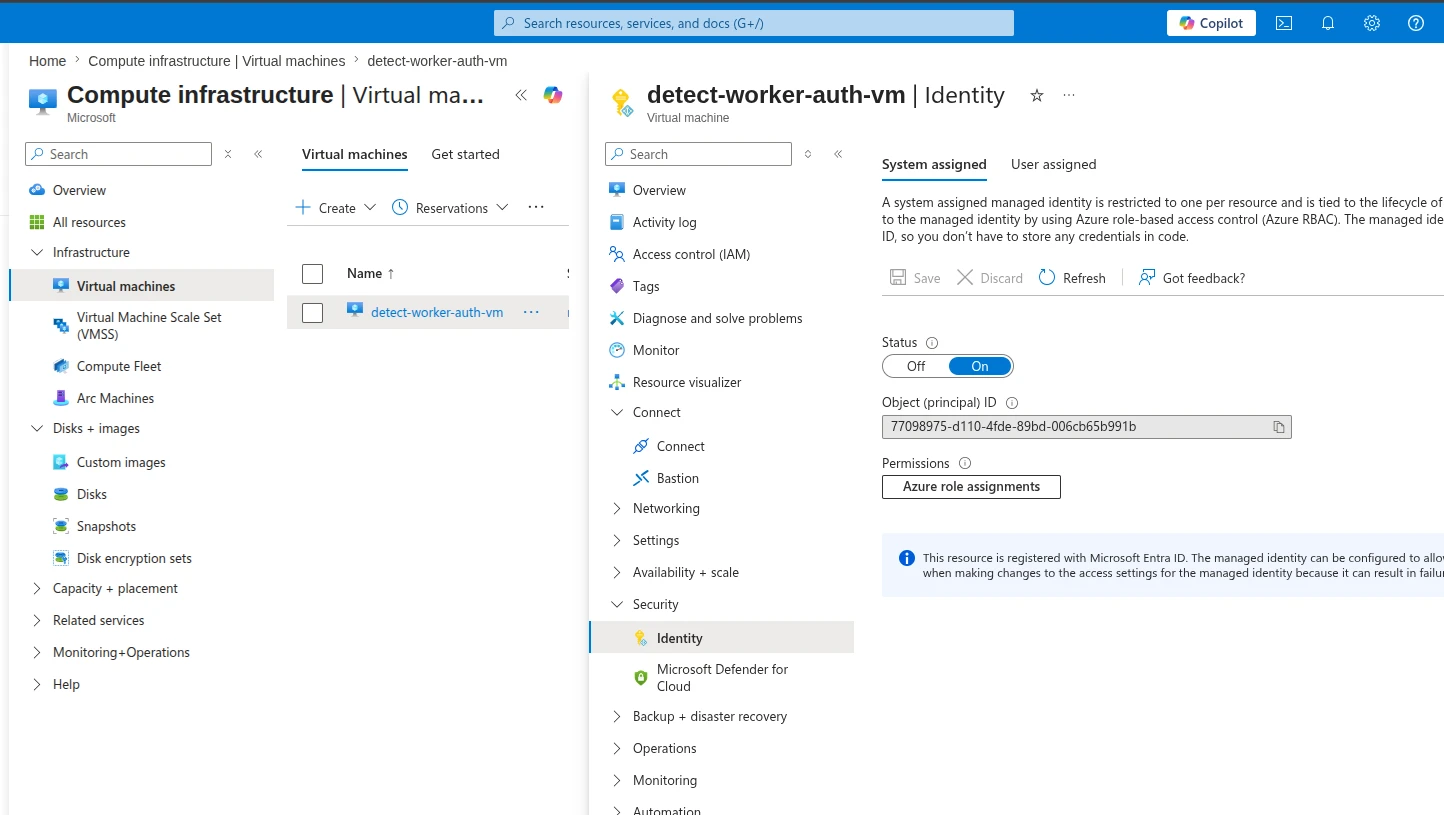Viewport: 1444px width, 815px height.
Task: Open detect-worker-auth-vm link in list
Action: (x=437, y=312)
